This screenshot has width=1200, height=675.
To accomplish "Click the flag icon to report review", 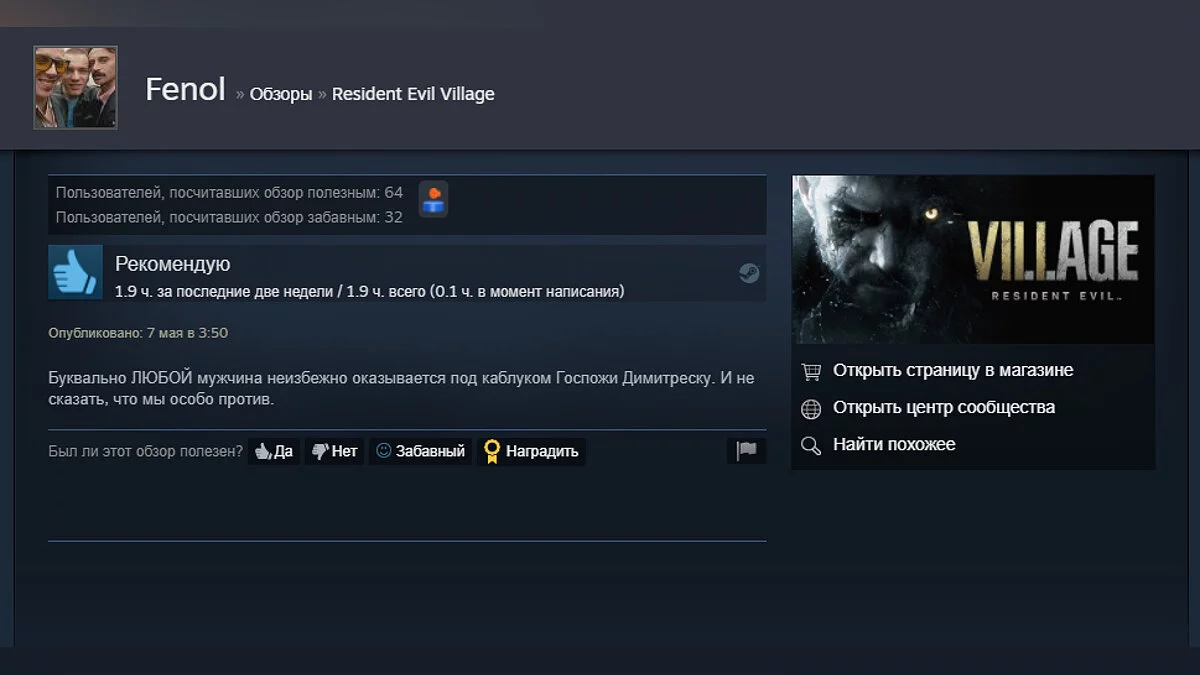I will click(x=746, y=451).
